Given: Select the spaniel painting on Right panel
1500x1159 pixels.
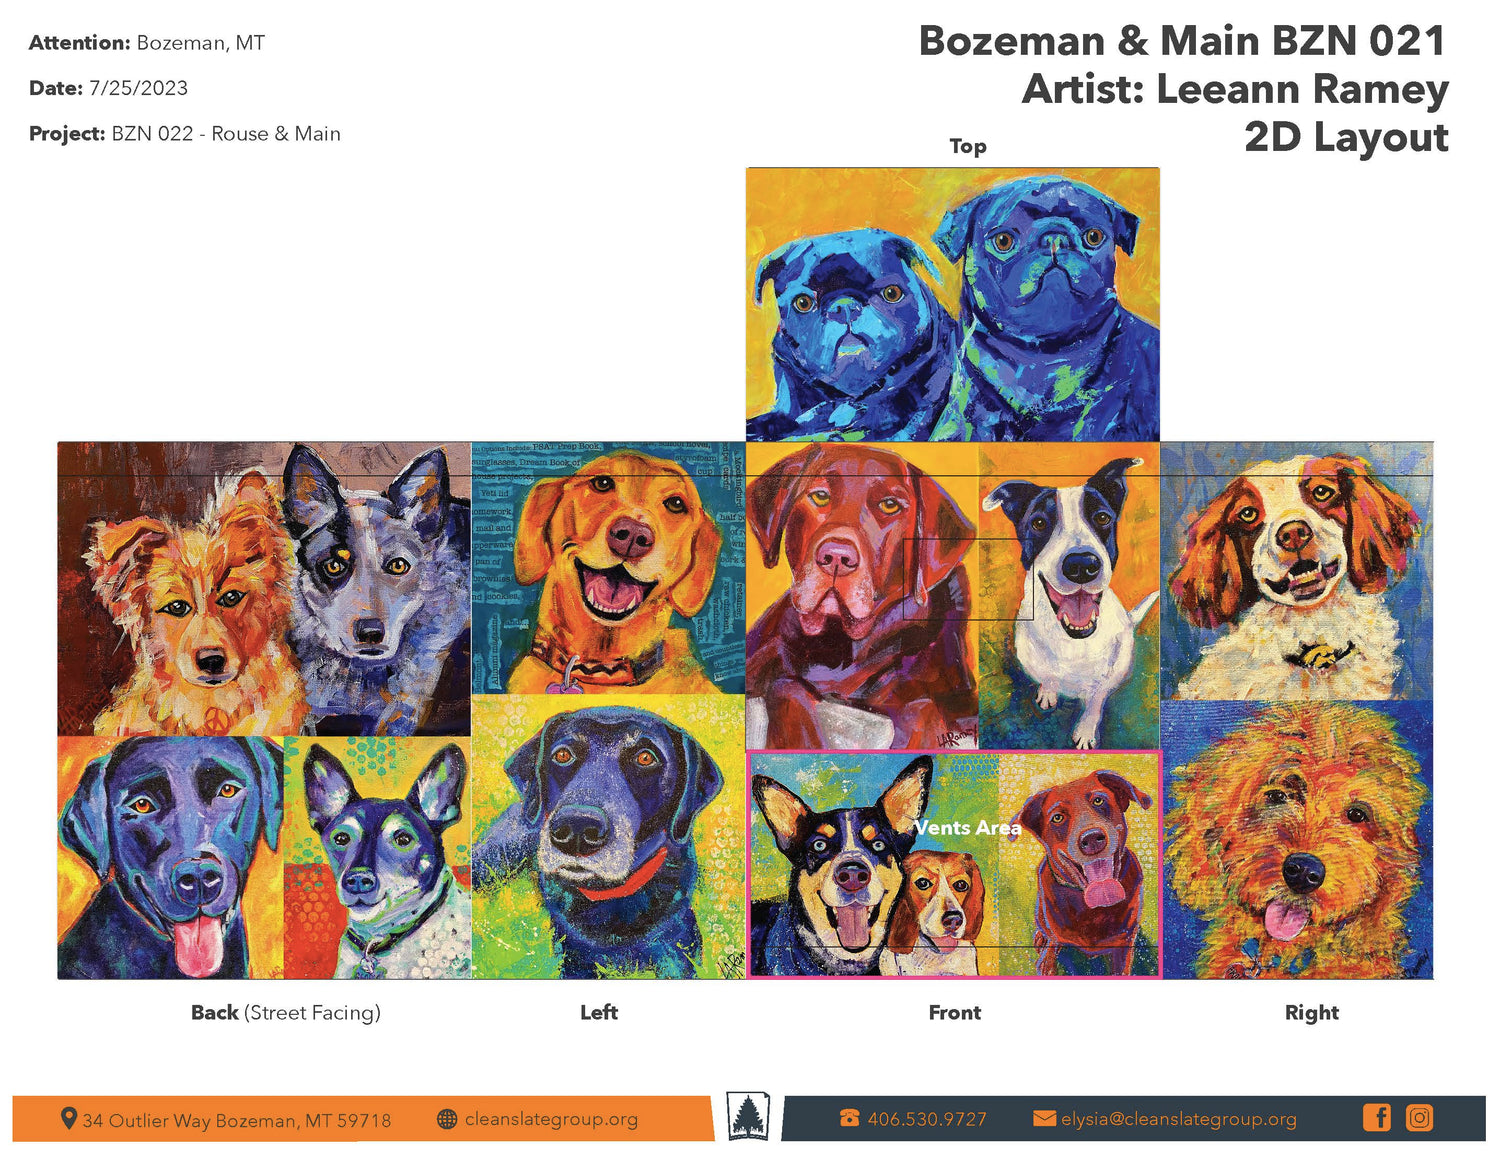Looking at the screenshot, I should tap(1297, 571).
